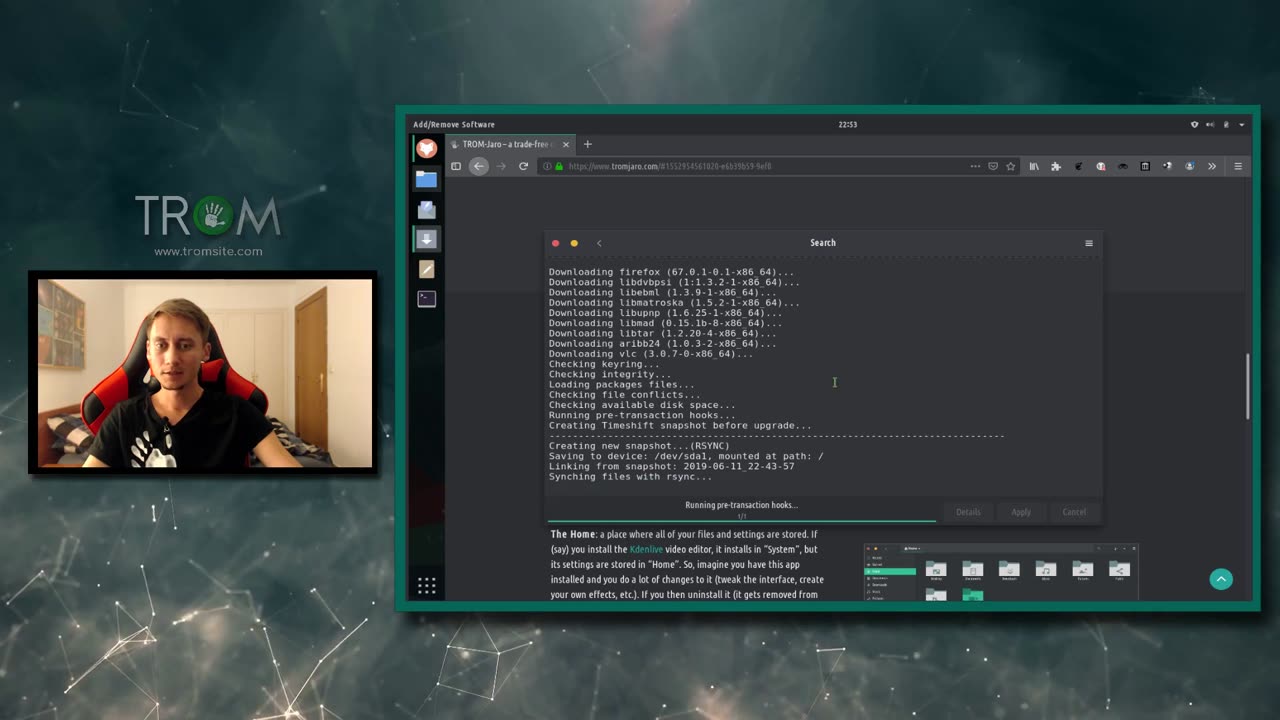The height and width of the screenshot is (720, 1280).
Task: Open Firefox from the dock
Action: pyautogui.click(x=427, y=149)
